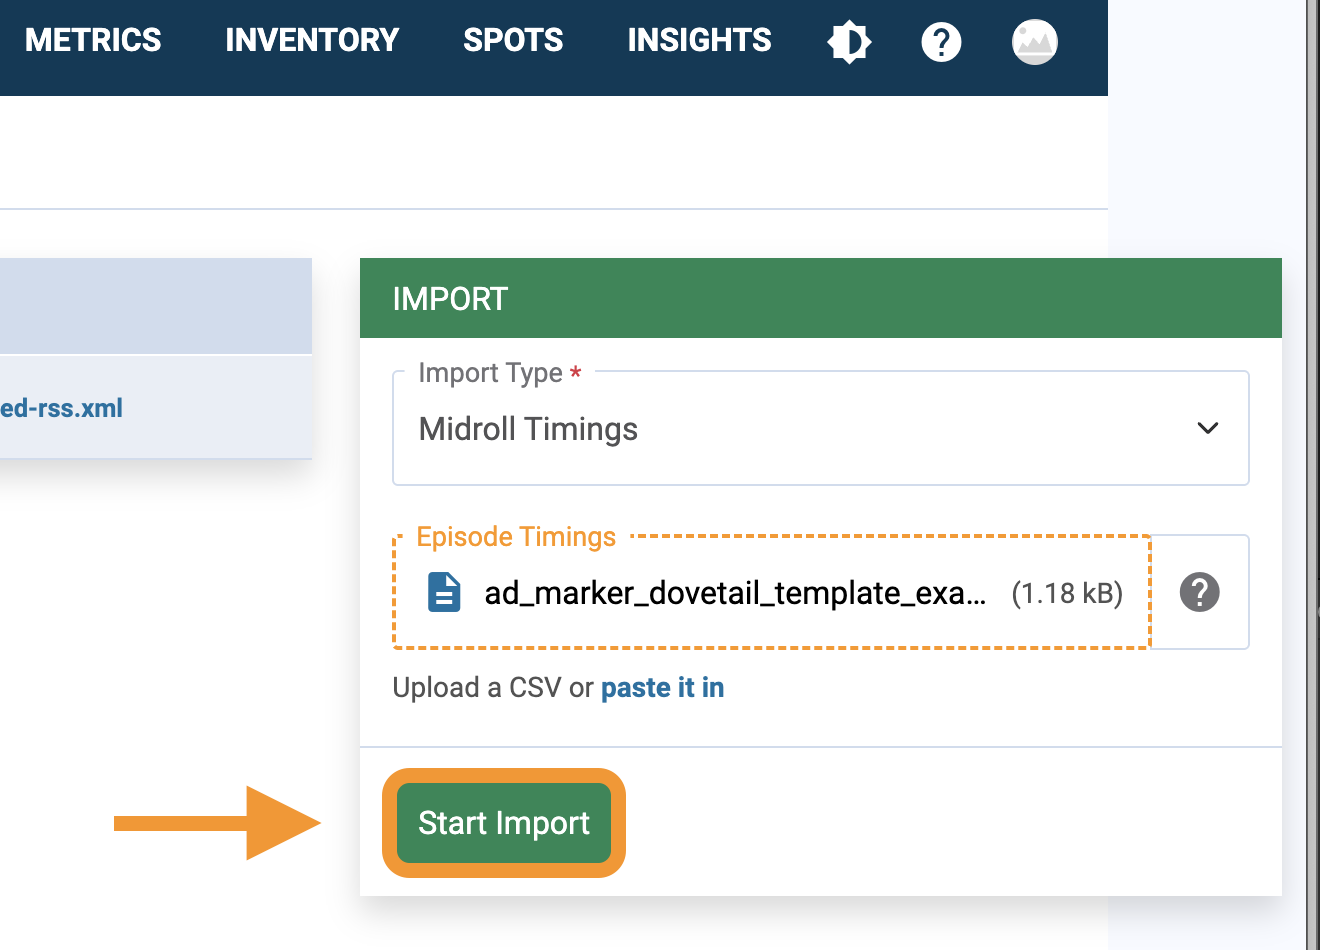Toggle the light/dark theme icon
The image size is (1320, 950).
coord(849,42)
